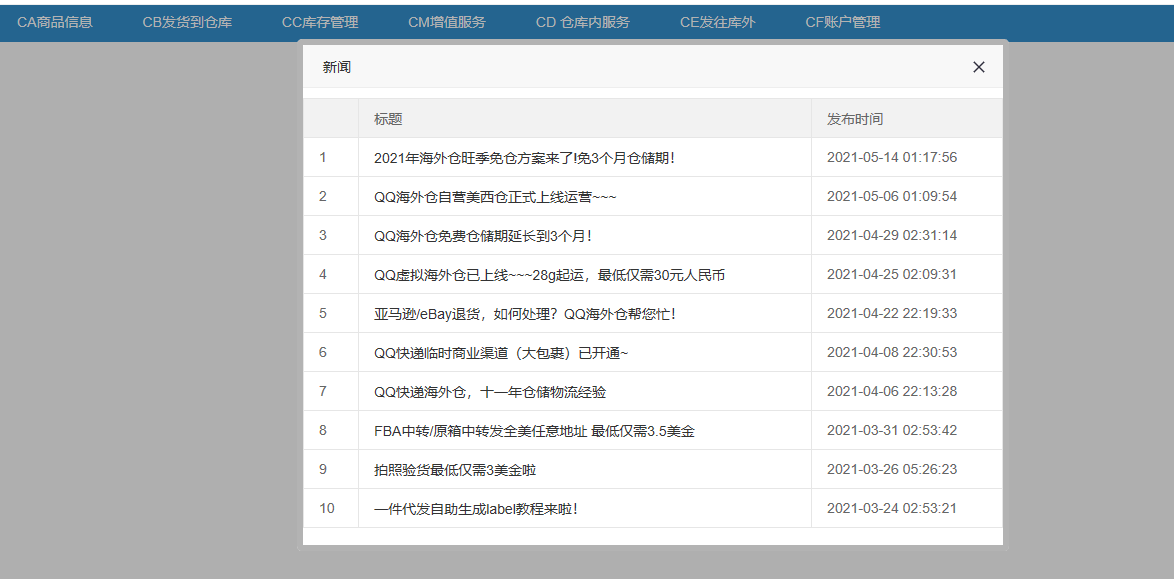
Task: Open news 2021年海外仓旺季免仓方案来了
Action: (x=524, y=157)
